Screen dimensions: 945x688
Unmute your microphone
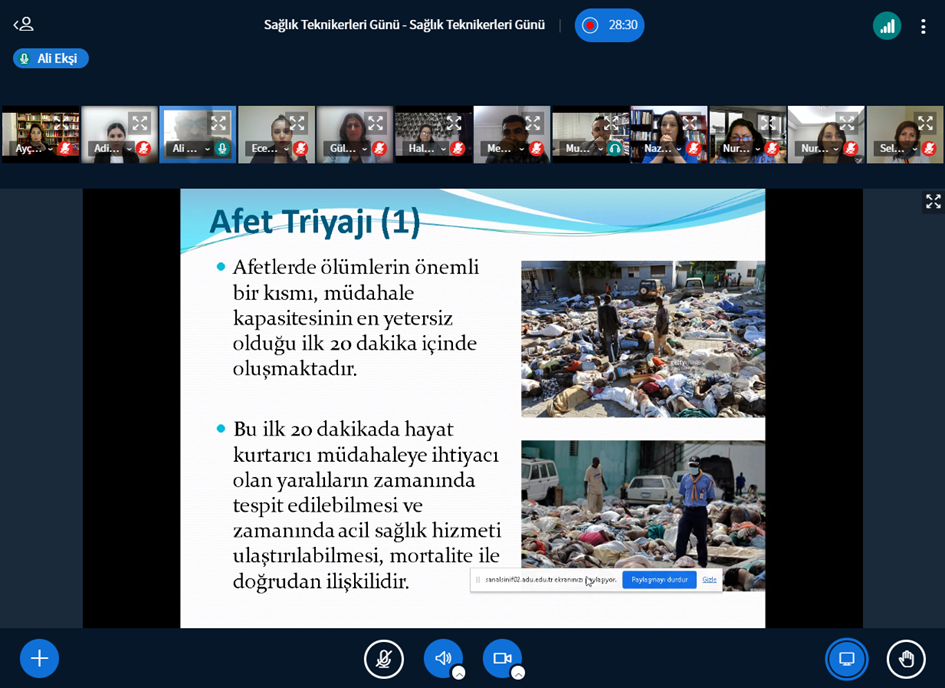pyautogui.click(x=384, y=659)
